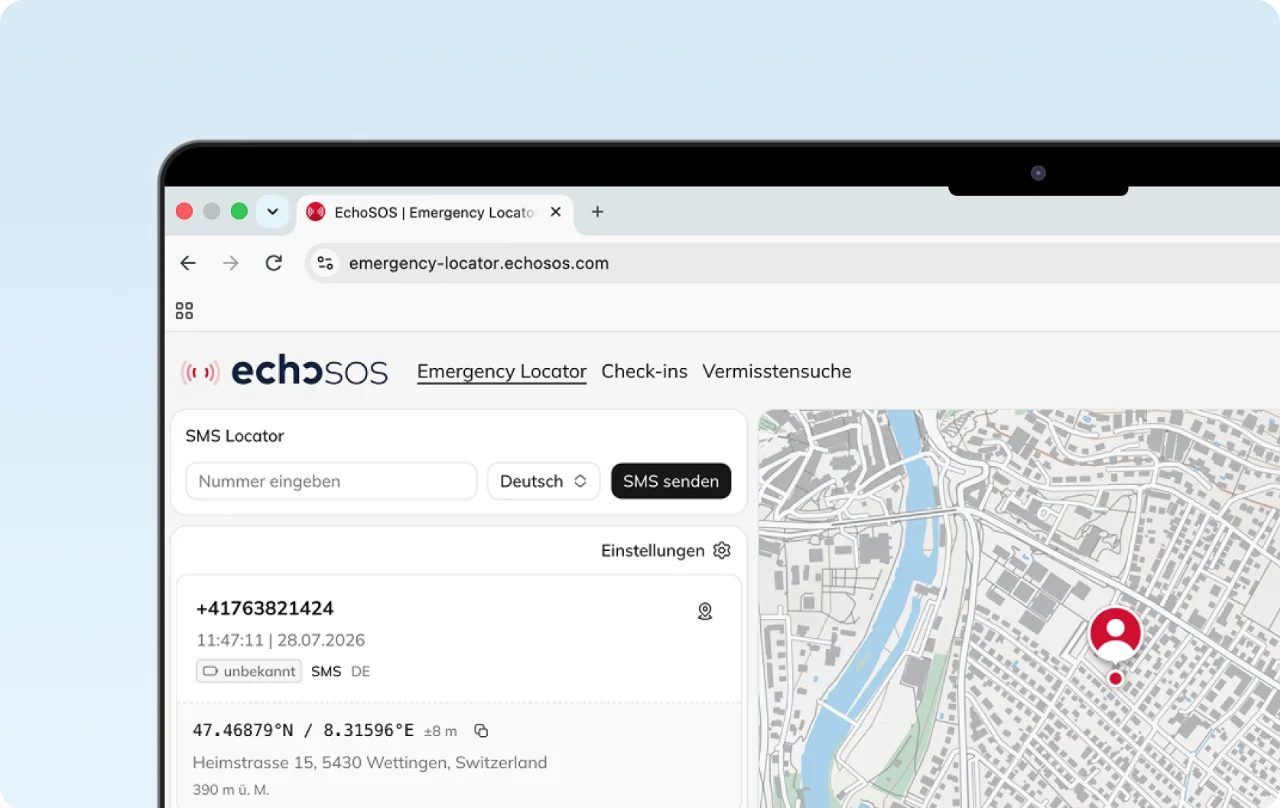Image resolution: width=1280 pixels, height=808 pixels.
Task: Click the address bar URL
Action: pyautogui.click(x=479, y=264)
